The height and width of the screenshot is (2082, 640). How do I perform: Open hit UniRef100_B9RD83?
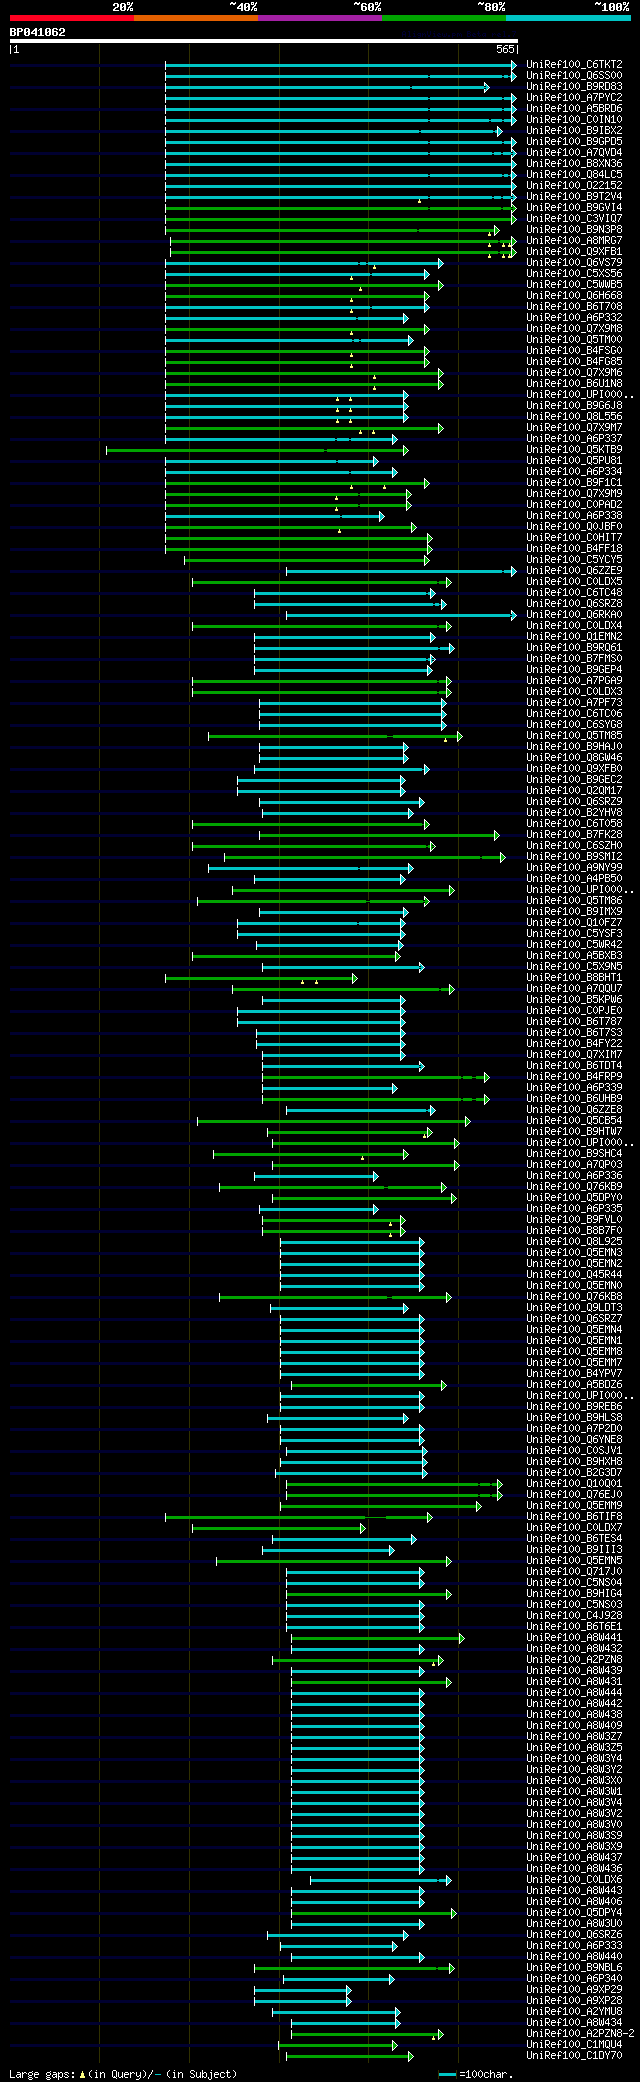click(x=574, y=86)
